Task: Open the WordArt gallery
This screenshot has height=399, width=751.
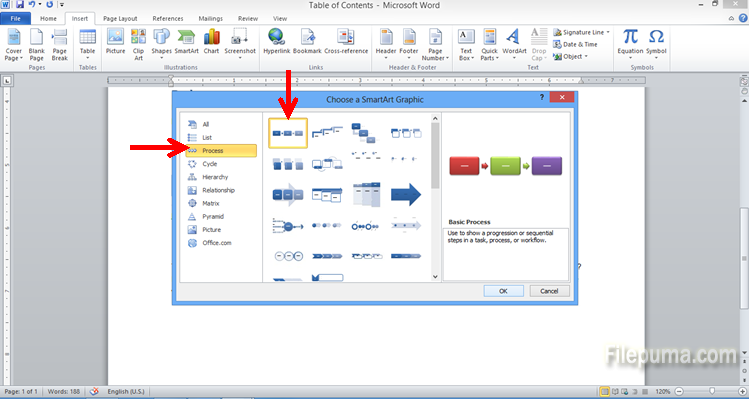Action: point(514,45)
